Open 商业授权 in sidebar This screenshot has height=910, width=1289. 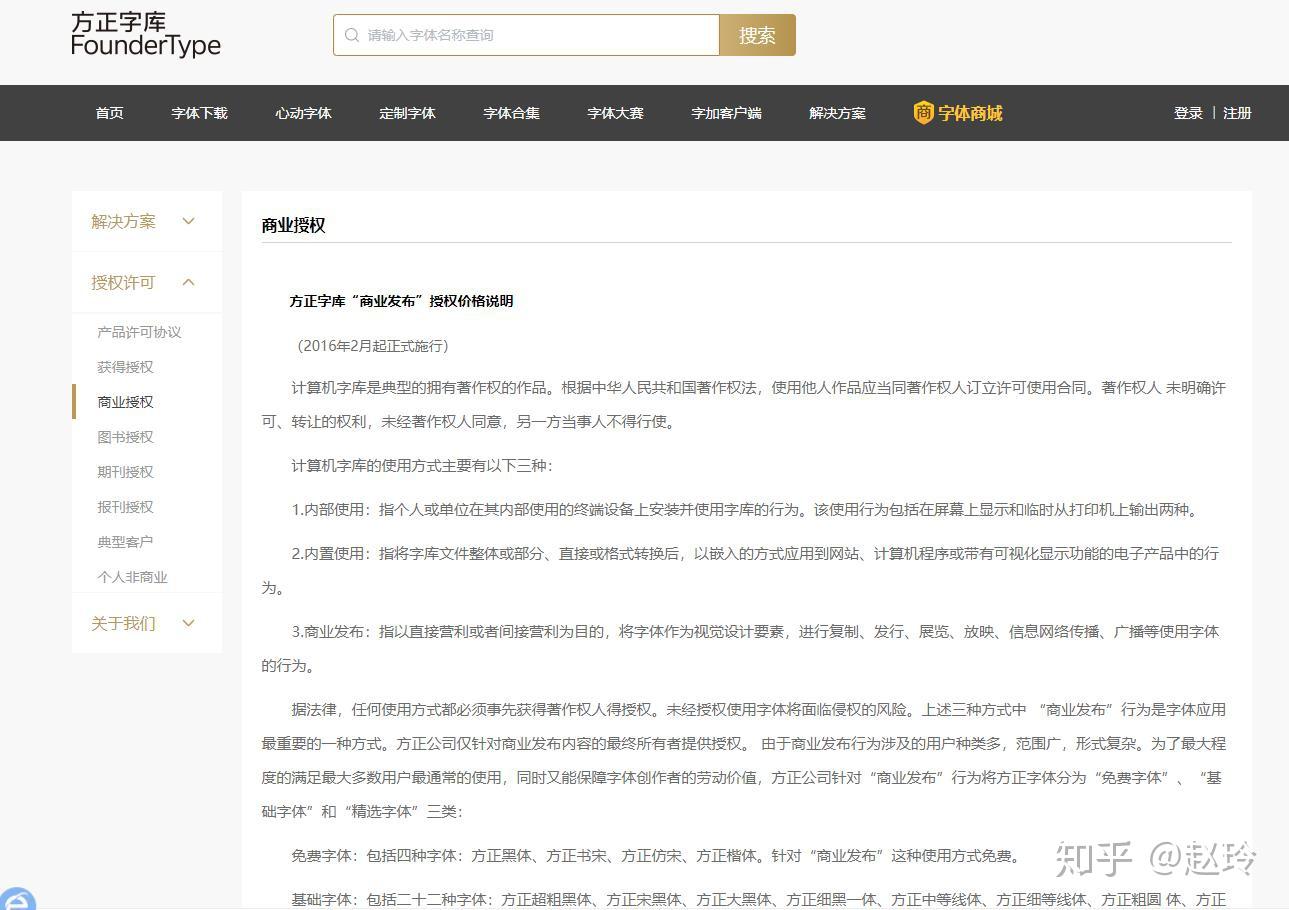point(126,402)
